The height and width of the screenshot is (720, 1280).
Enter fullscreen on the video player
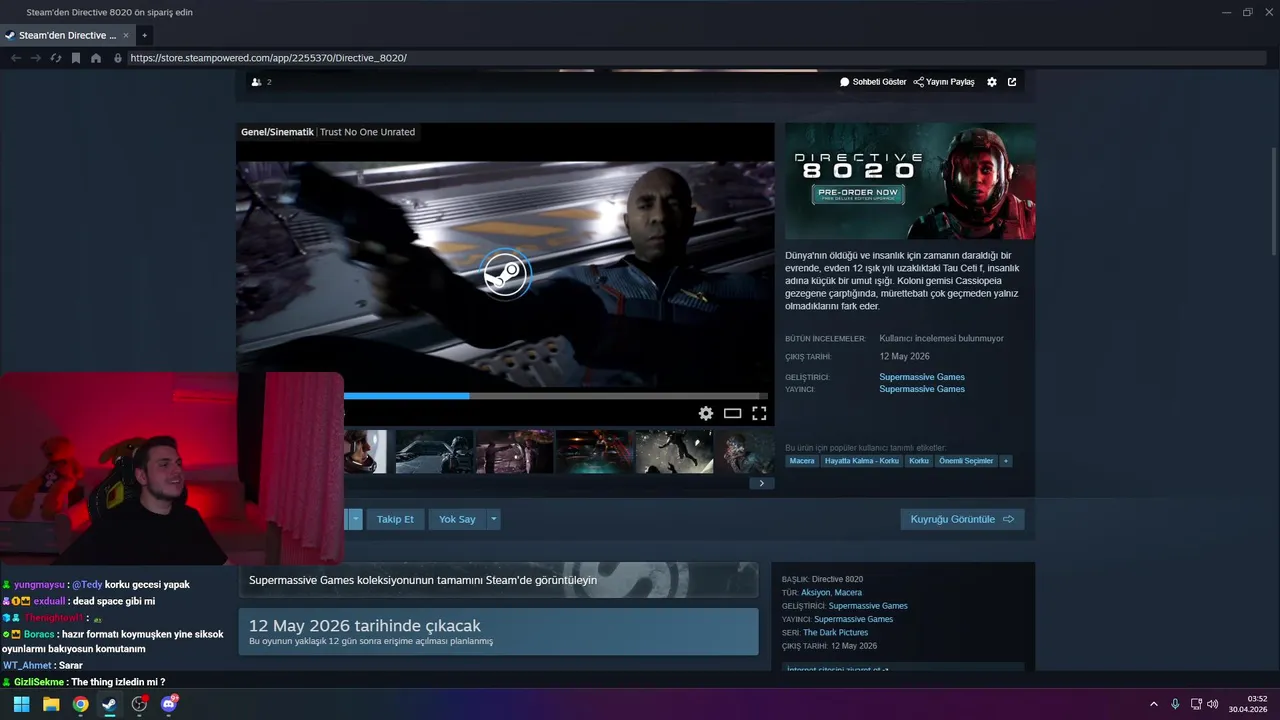[x=759, y=413]
